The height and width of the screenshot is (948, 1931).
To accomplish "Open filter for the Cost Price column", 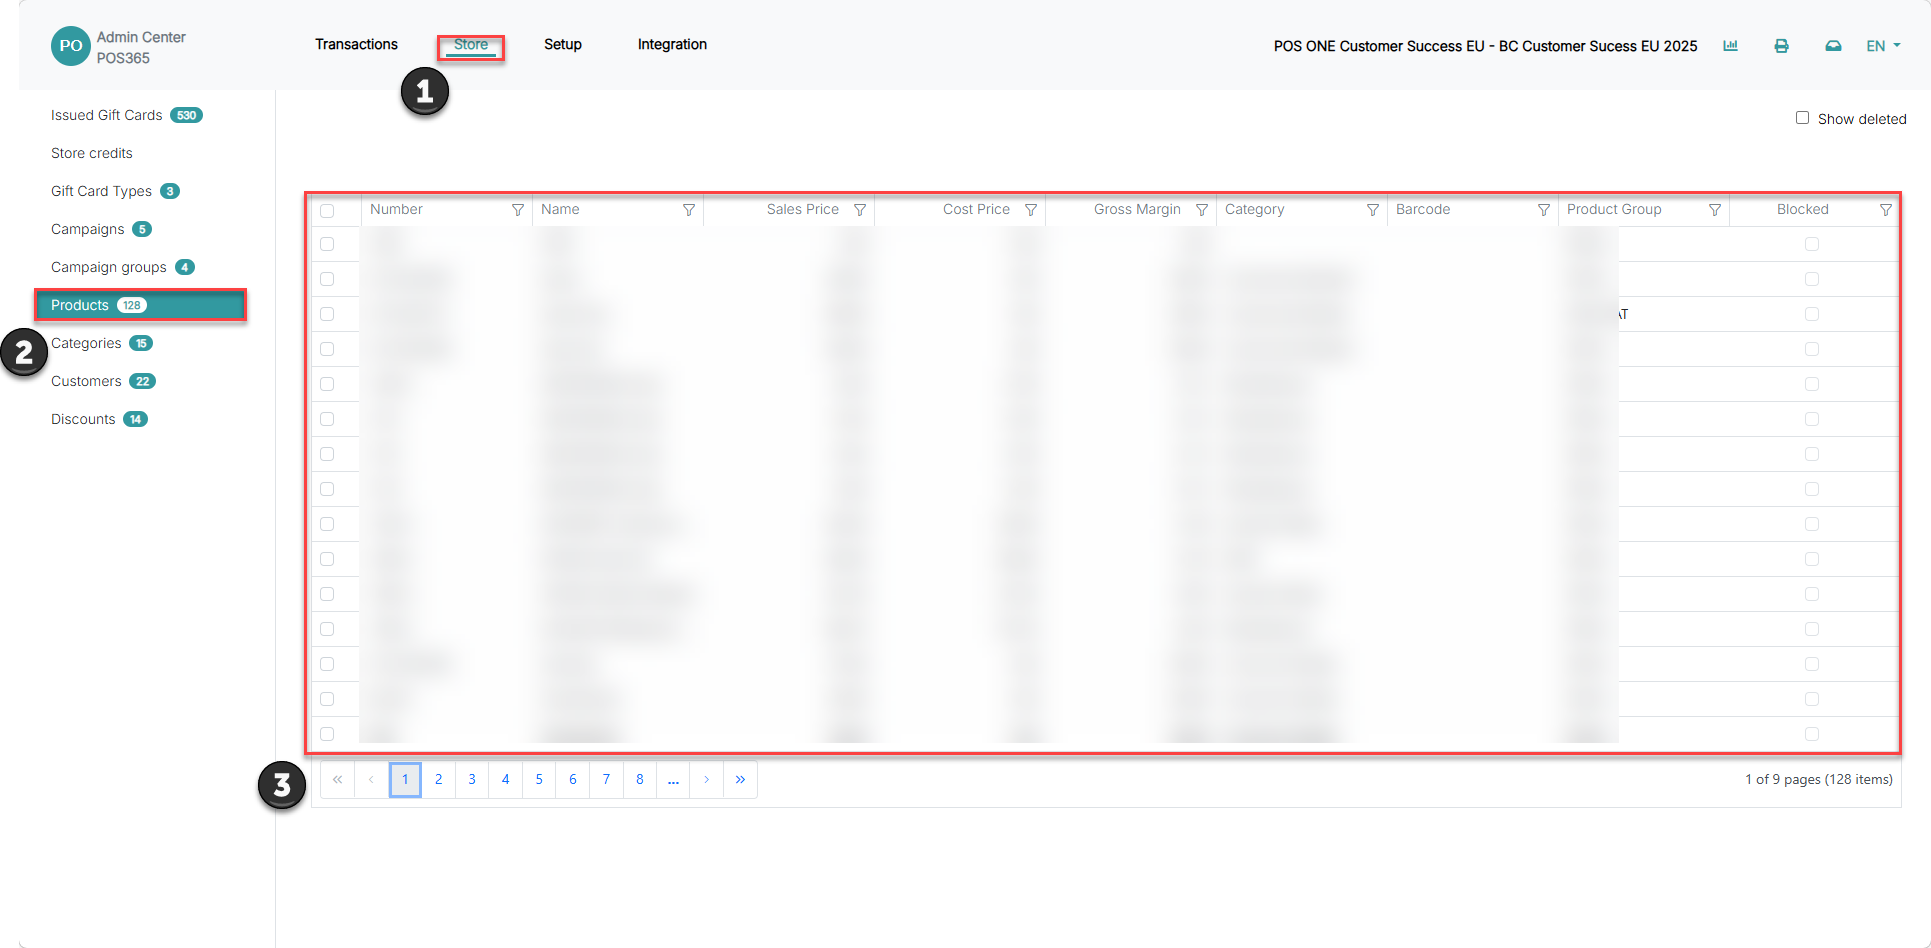I will (x=1030, y=210).
